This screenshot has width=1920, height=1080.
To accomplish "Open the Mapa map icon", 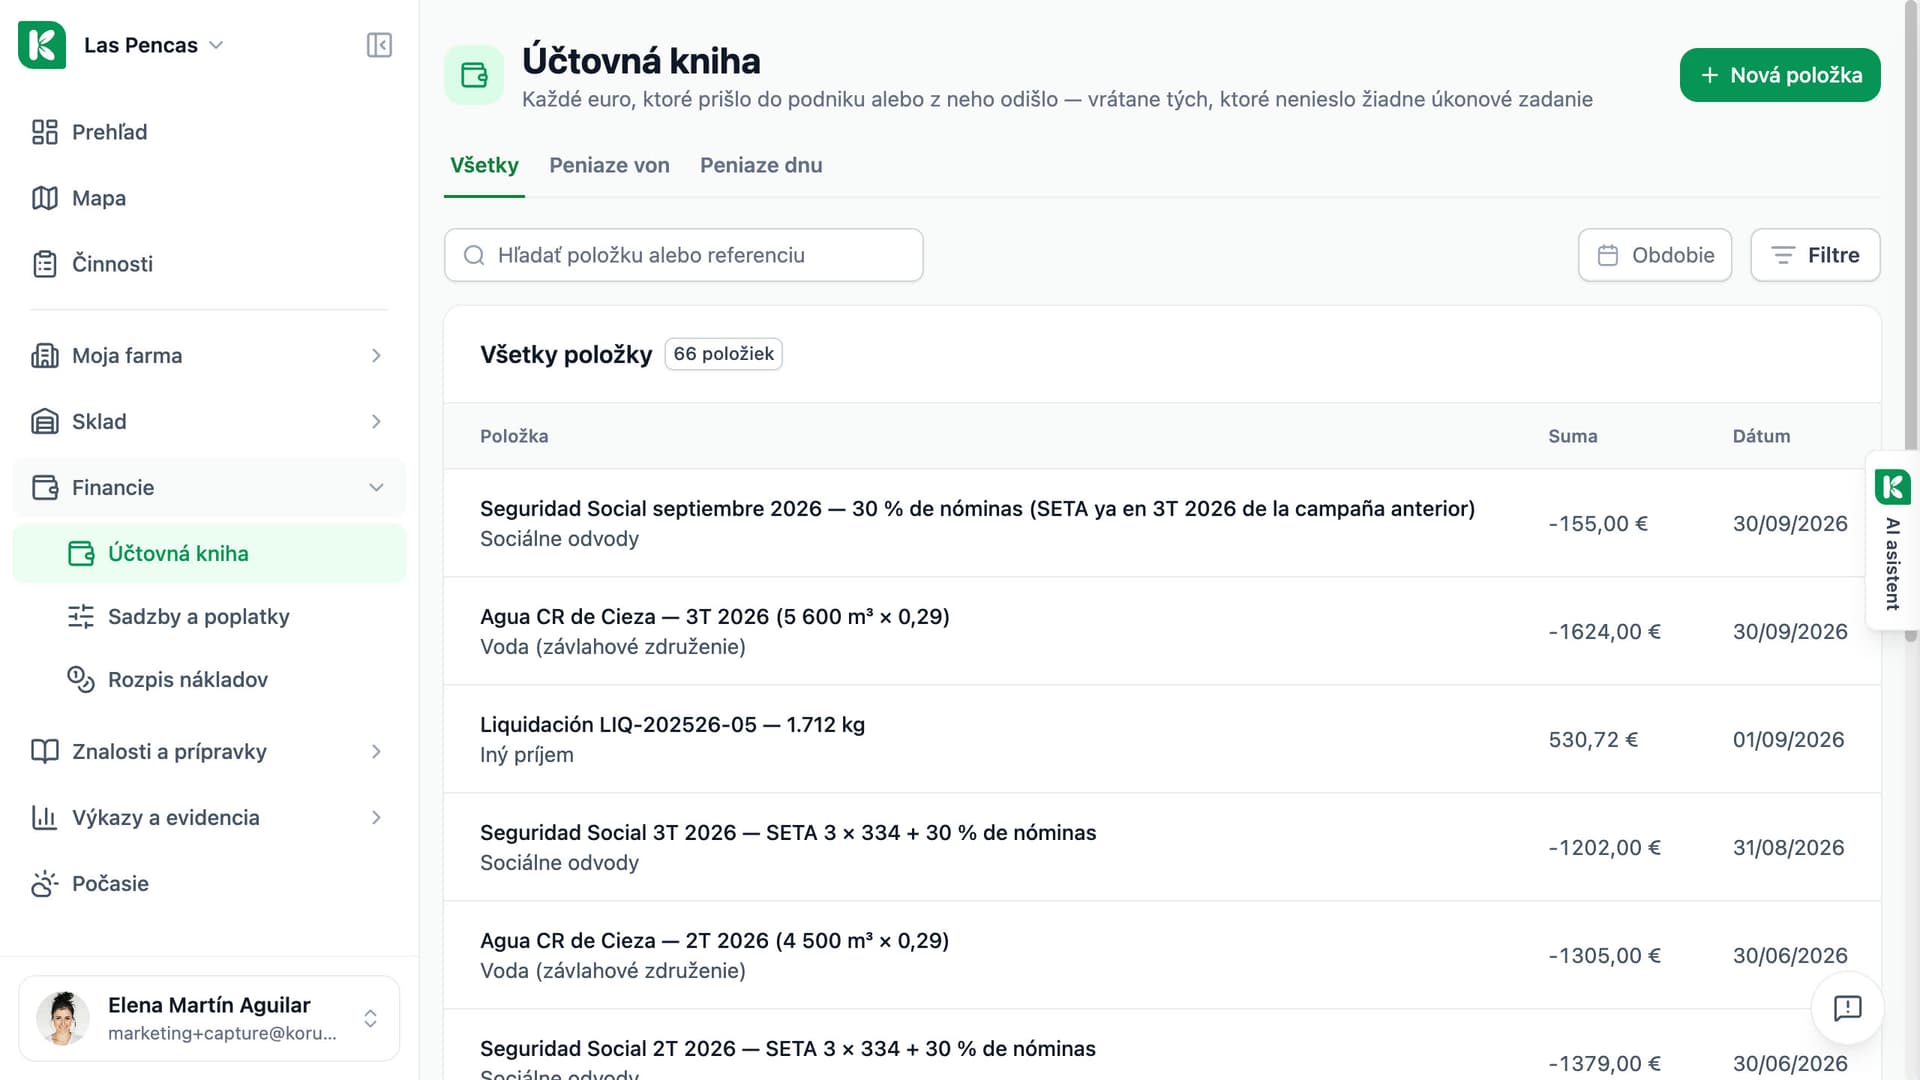I will click(45, 198).
